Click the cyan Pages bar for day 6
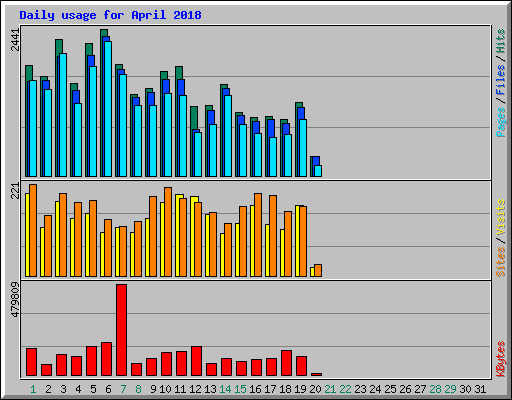512x400 pixels. (108, 109)
